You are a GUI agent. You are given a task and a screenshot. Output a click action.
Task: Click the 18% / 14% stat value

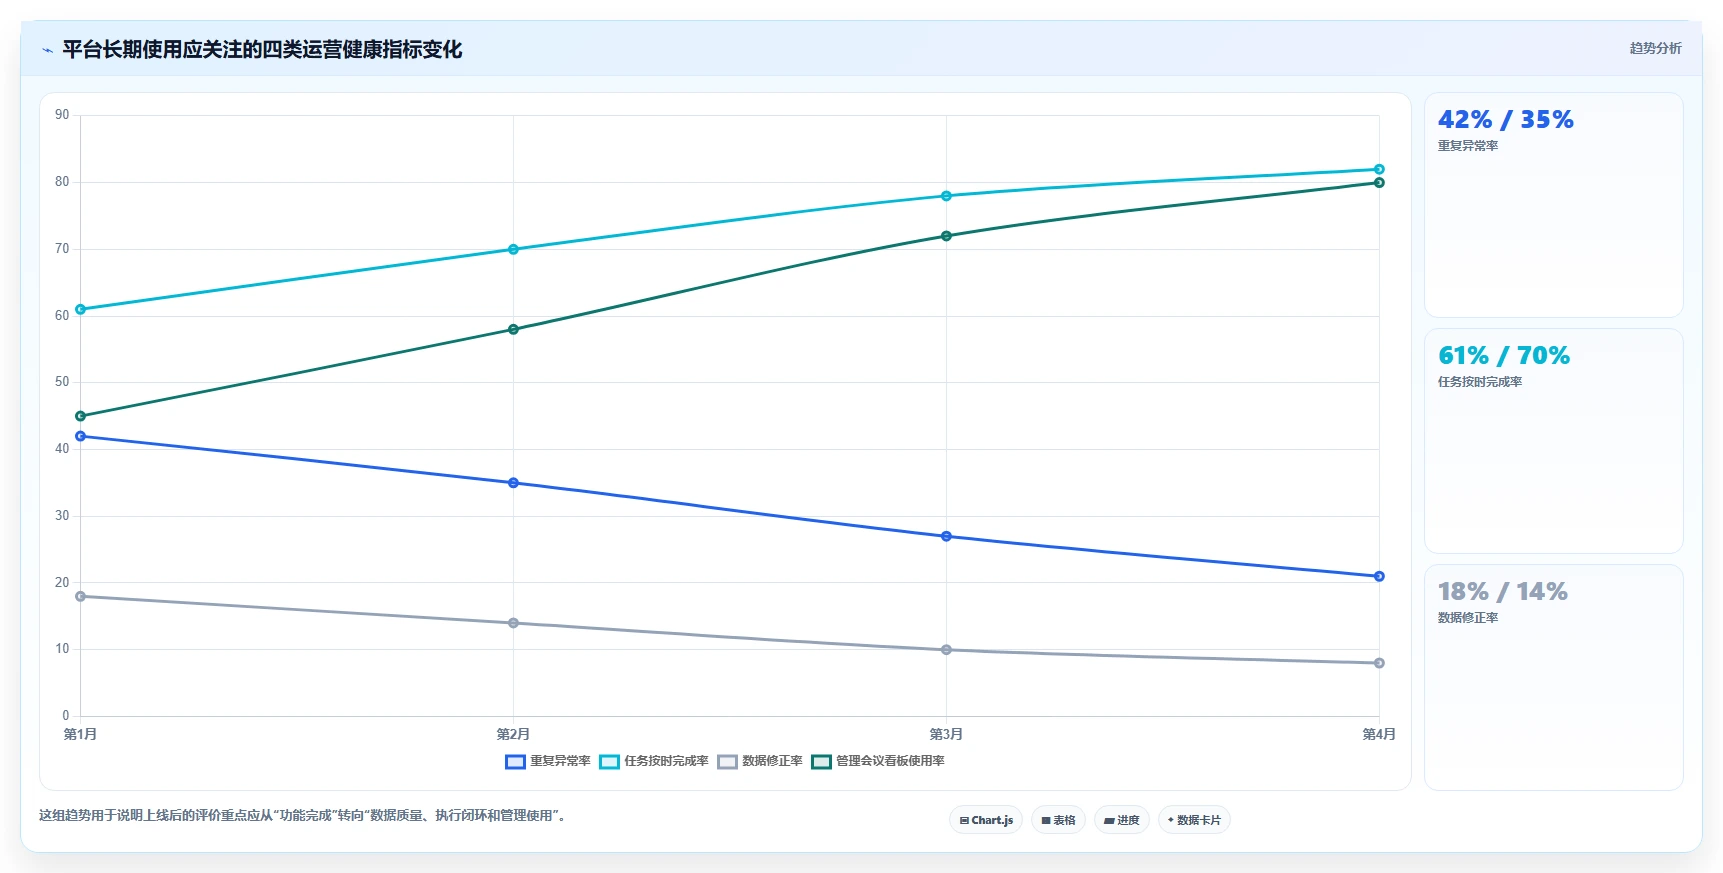(x=1503, y=592)
